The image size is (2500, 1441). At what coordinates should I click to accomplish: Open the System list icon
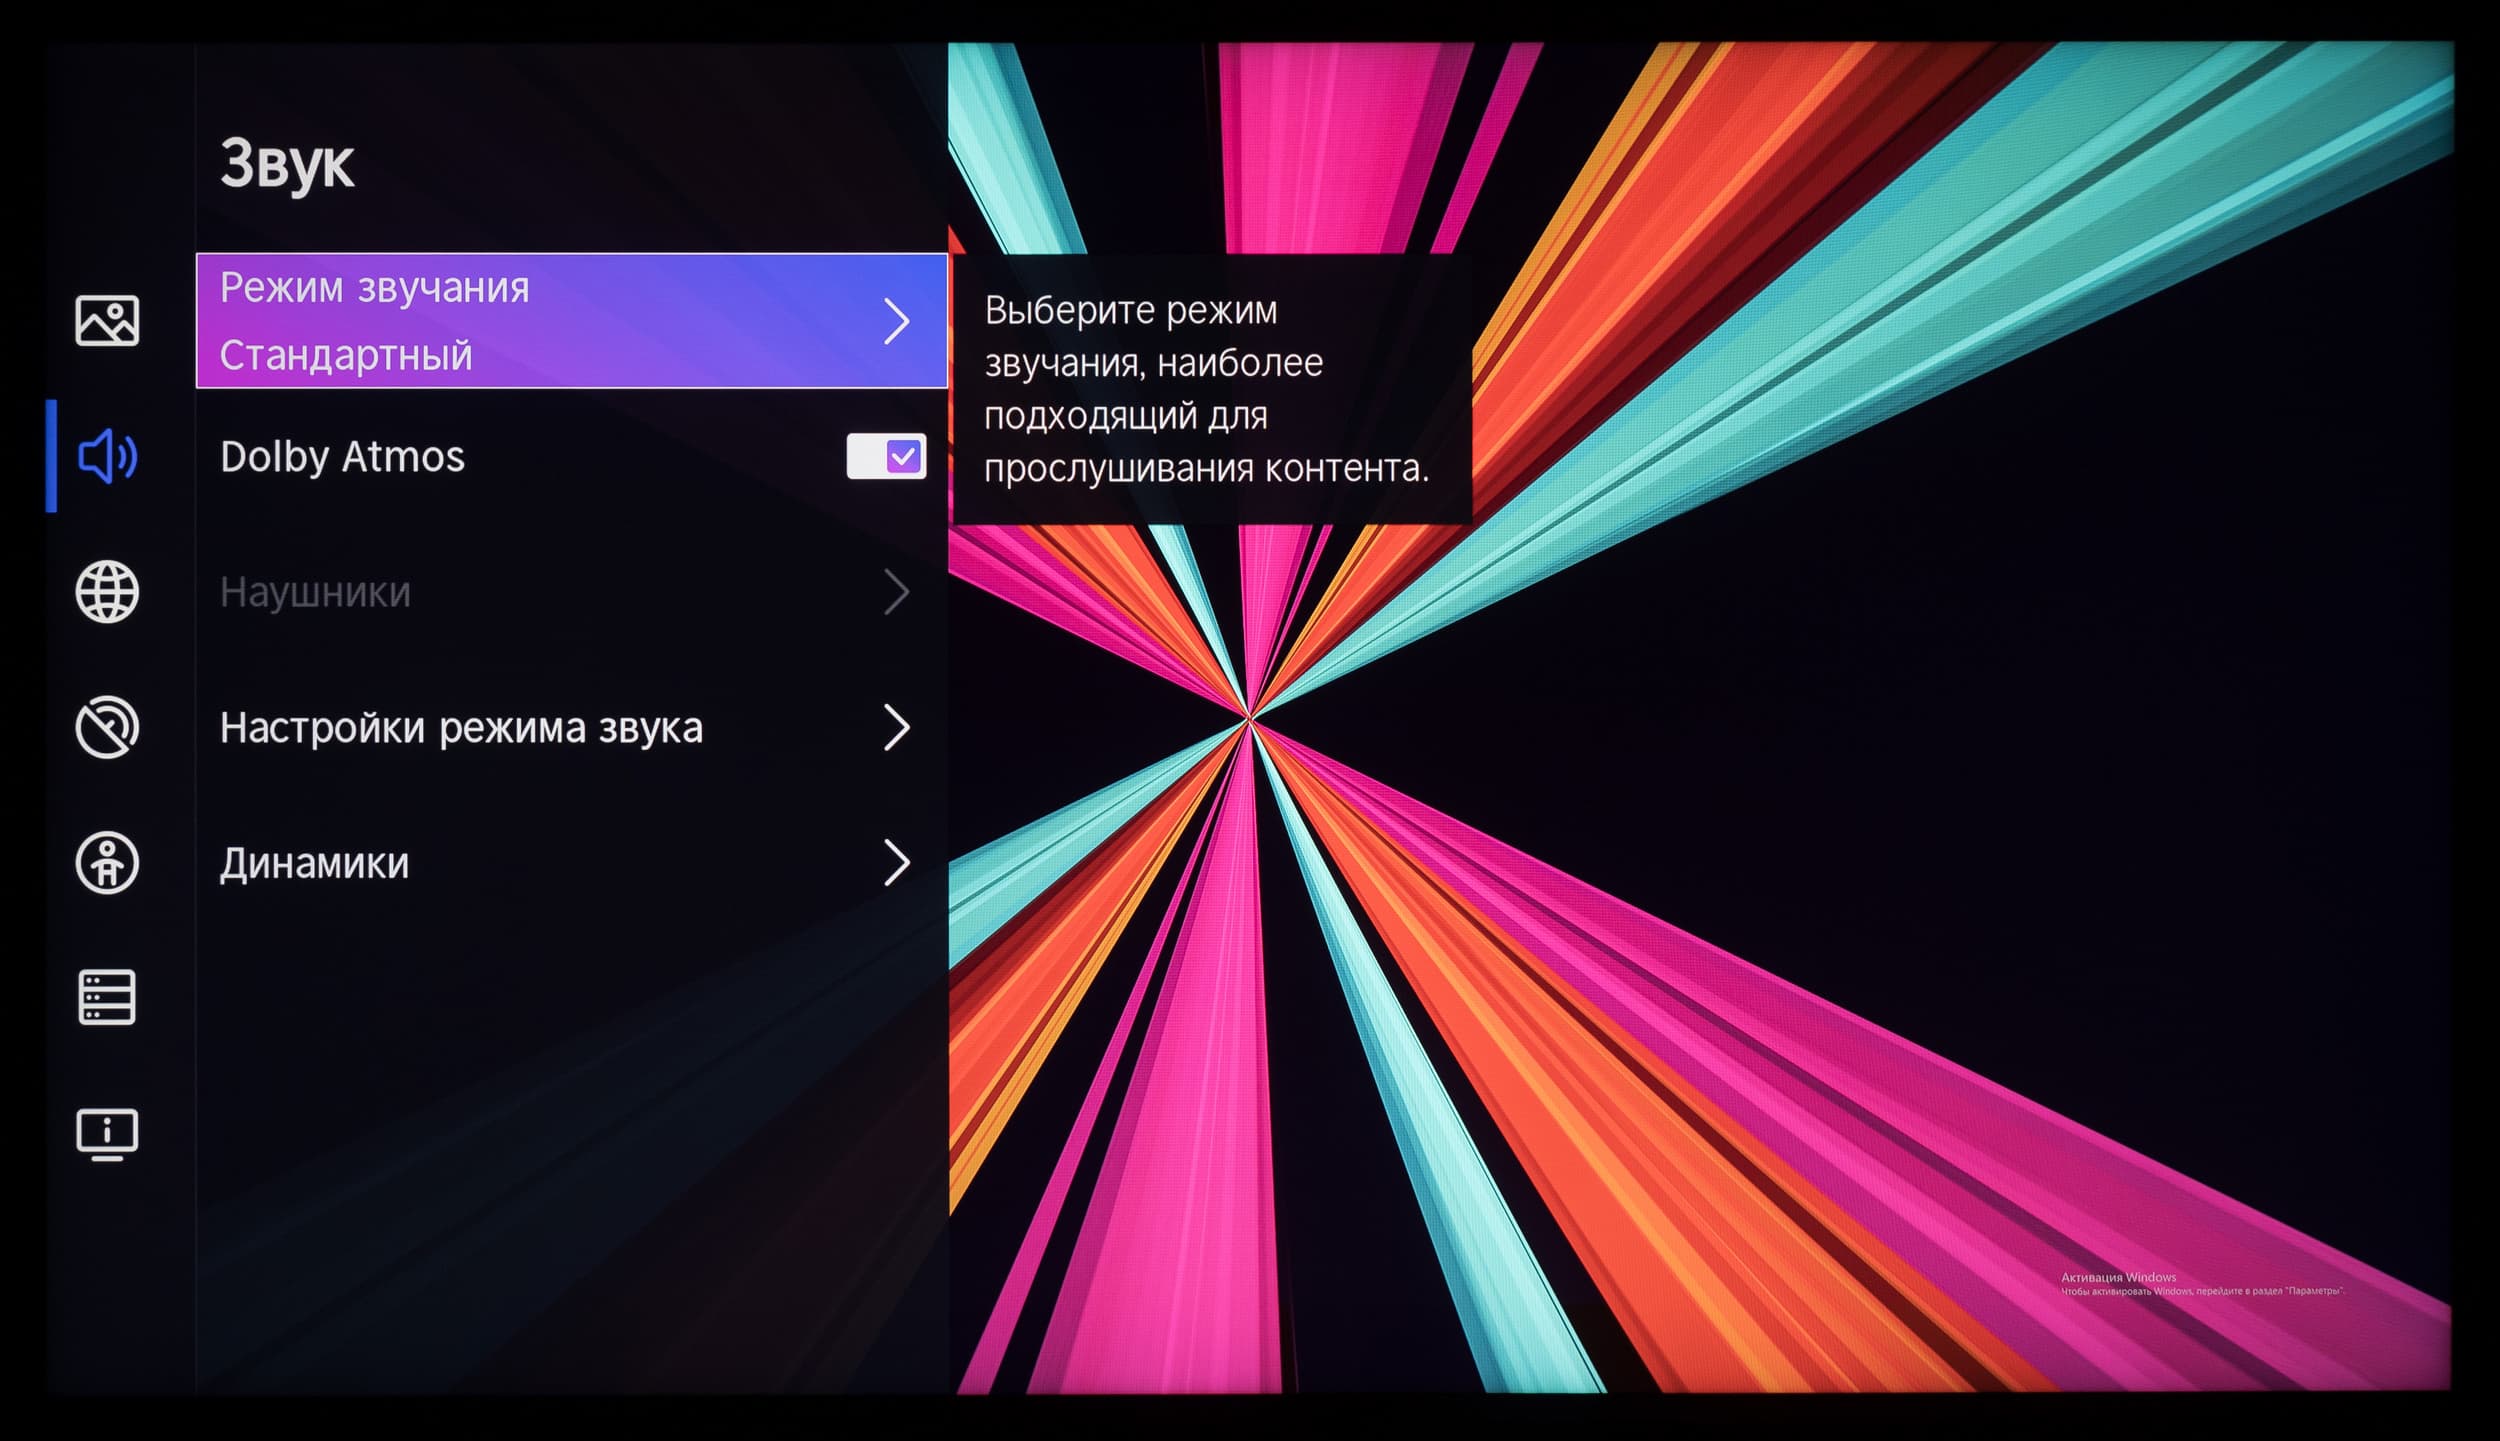coord(107,997)
